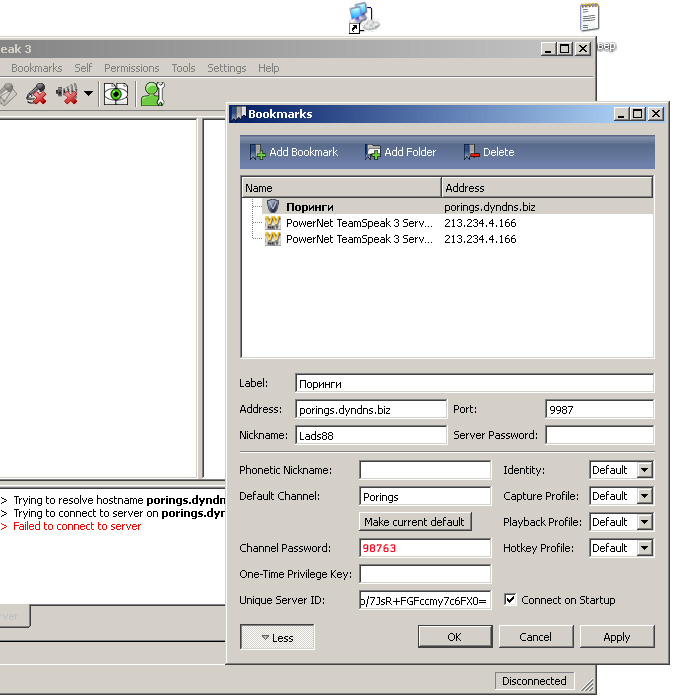Click the mute microphone toolbar icon
Image resolution: width=700 pixels, height=700 pixels.
coord(36,94)
